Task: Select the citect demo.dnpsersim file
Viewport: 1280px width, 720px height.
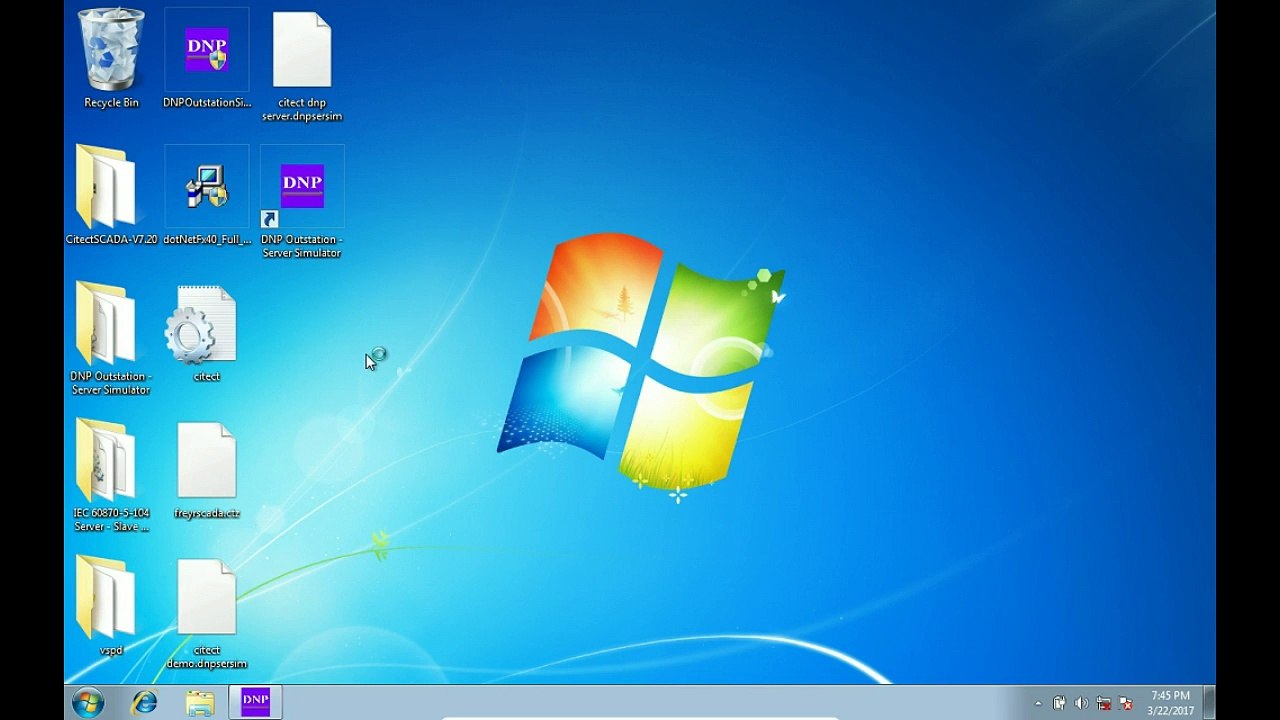Action: (x=207, y=613)
